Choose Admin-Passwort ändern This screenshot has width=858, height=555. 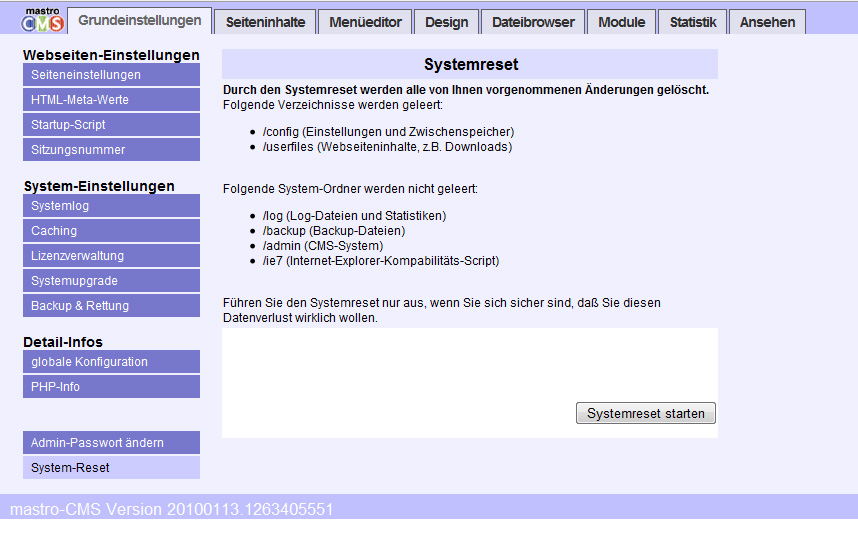(111, 443)
